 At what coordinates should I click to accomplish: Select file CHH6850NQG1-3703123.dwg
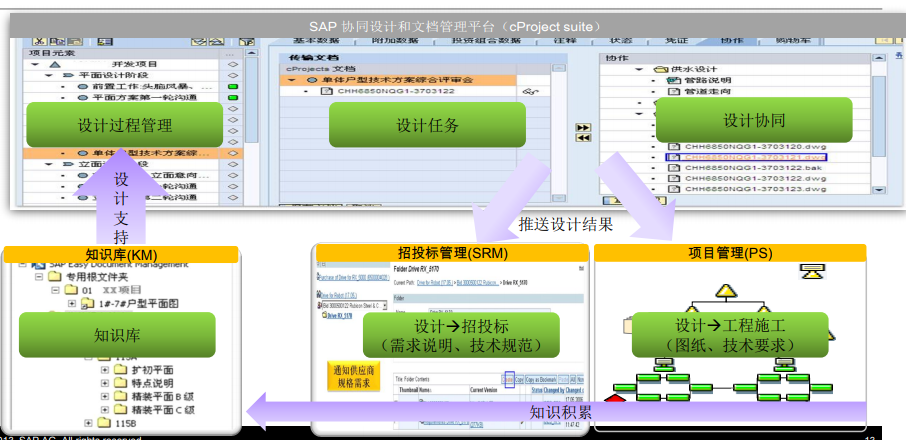click(x=755, y=189)
